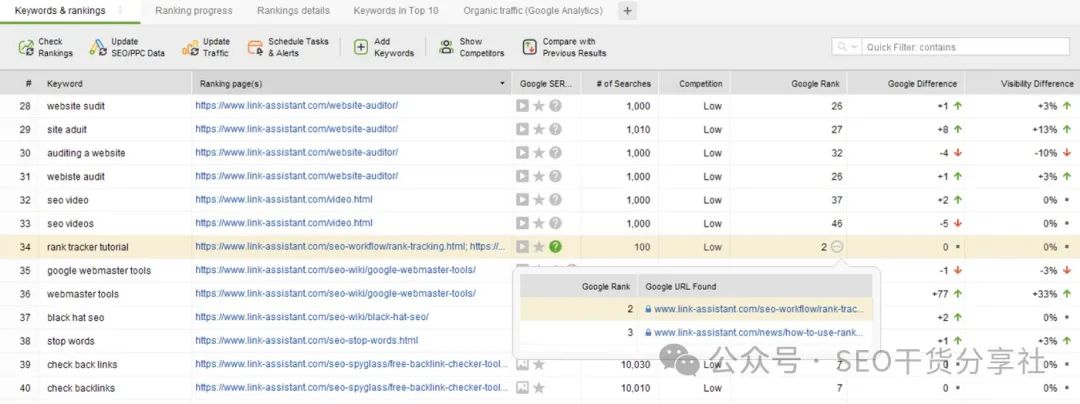This screenshot has width=1080, height=404.
Task: Toggle star on the check backlinks row
Action: (539, 388)
